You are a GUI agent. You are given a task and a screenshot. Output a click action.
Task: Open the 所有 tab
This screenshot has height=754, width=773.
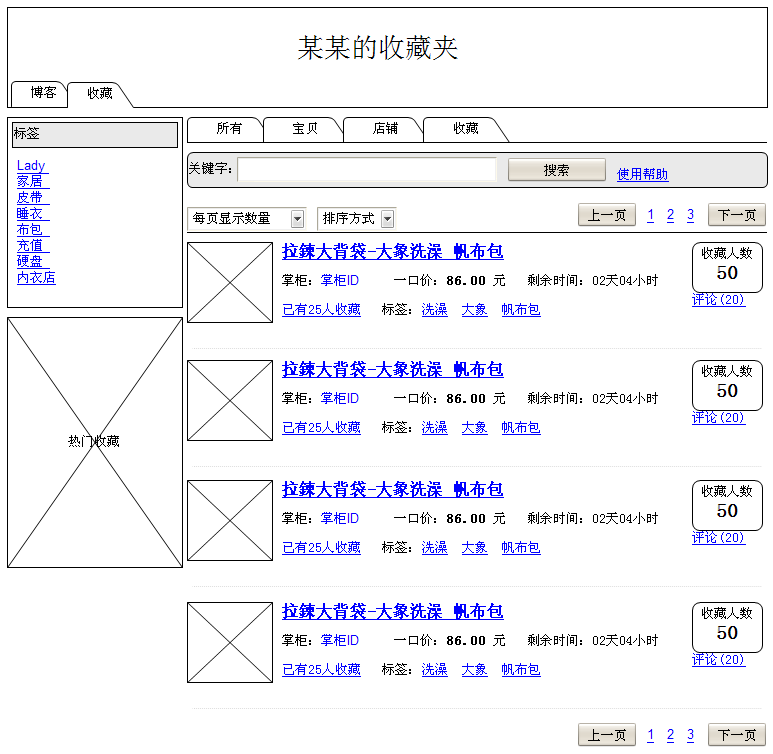click(x=226, y=130)
